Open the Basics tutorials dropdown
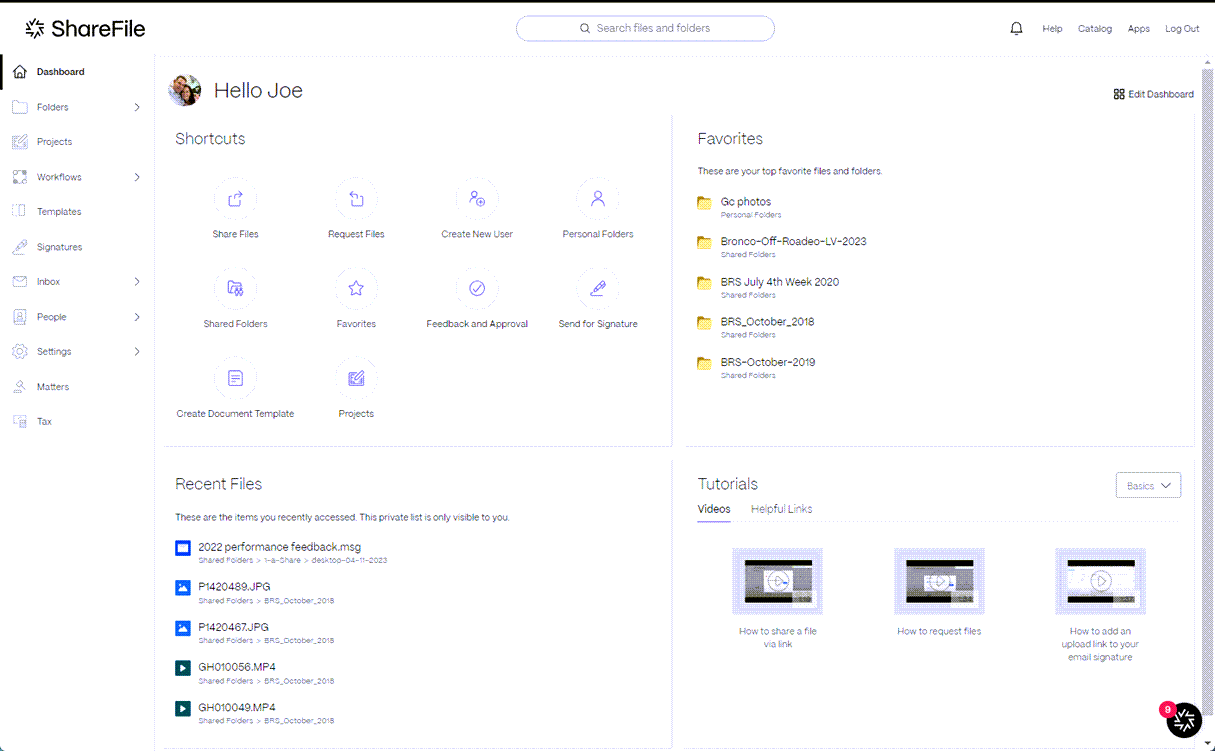 point(1148,486)
